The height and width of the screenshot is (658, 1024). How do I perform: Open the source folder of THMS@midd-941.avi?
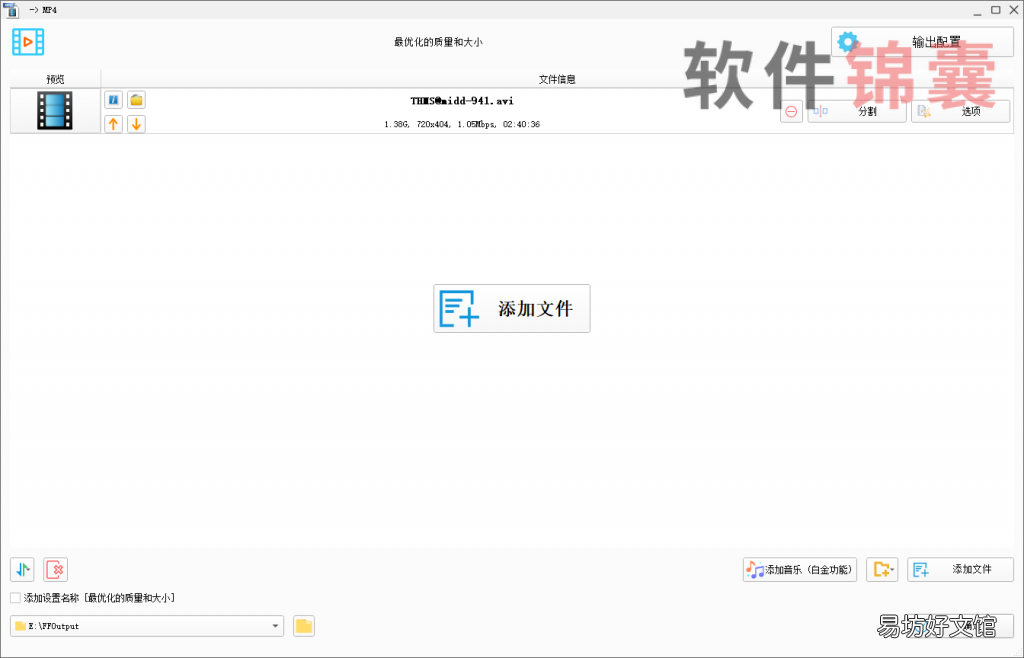click(136, 100)
